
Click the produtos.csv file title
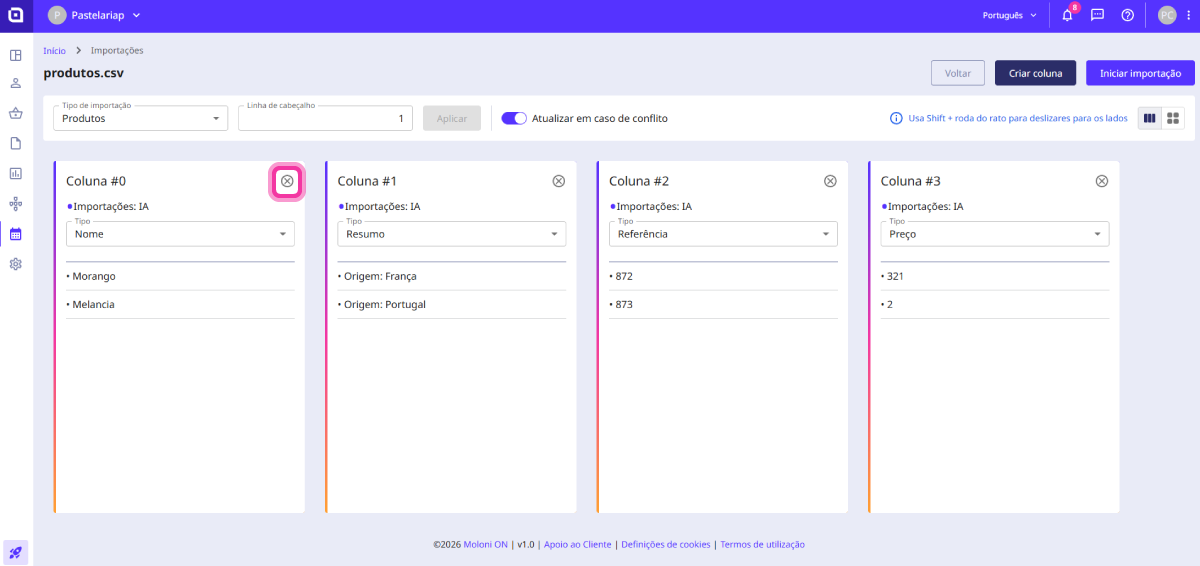(84, 73)
